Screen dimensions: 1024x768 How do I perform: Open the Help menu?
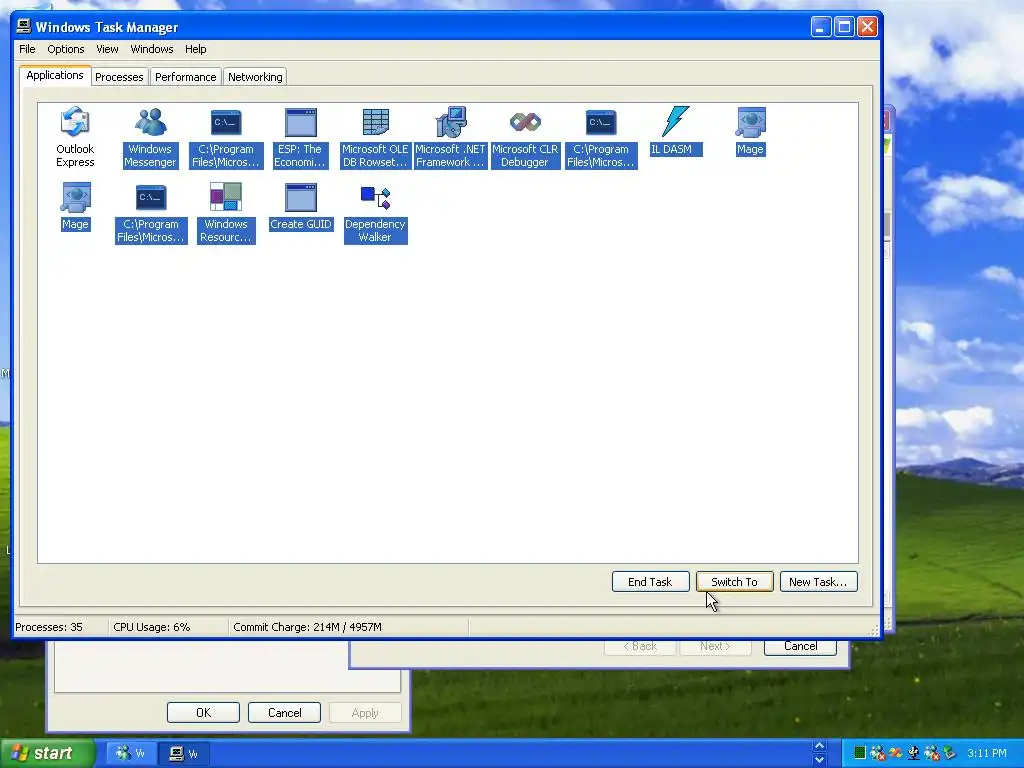pos(195,49)
